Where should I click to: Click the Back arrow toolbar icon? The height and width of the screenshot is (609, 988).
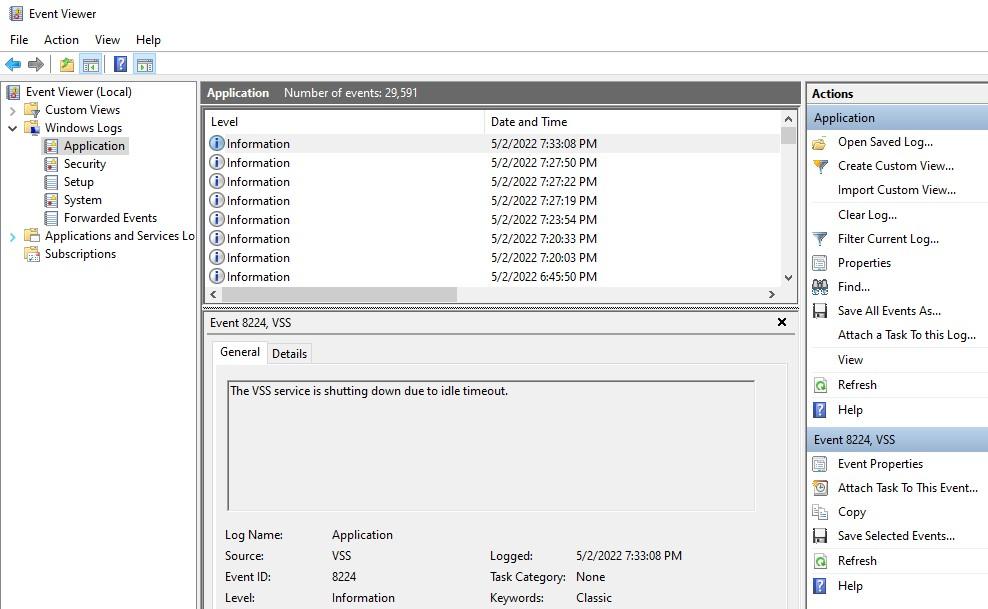13,64
